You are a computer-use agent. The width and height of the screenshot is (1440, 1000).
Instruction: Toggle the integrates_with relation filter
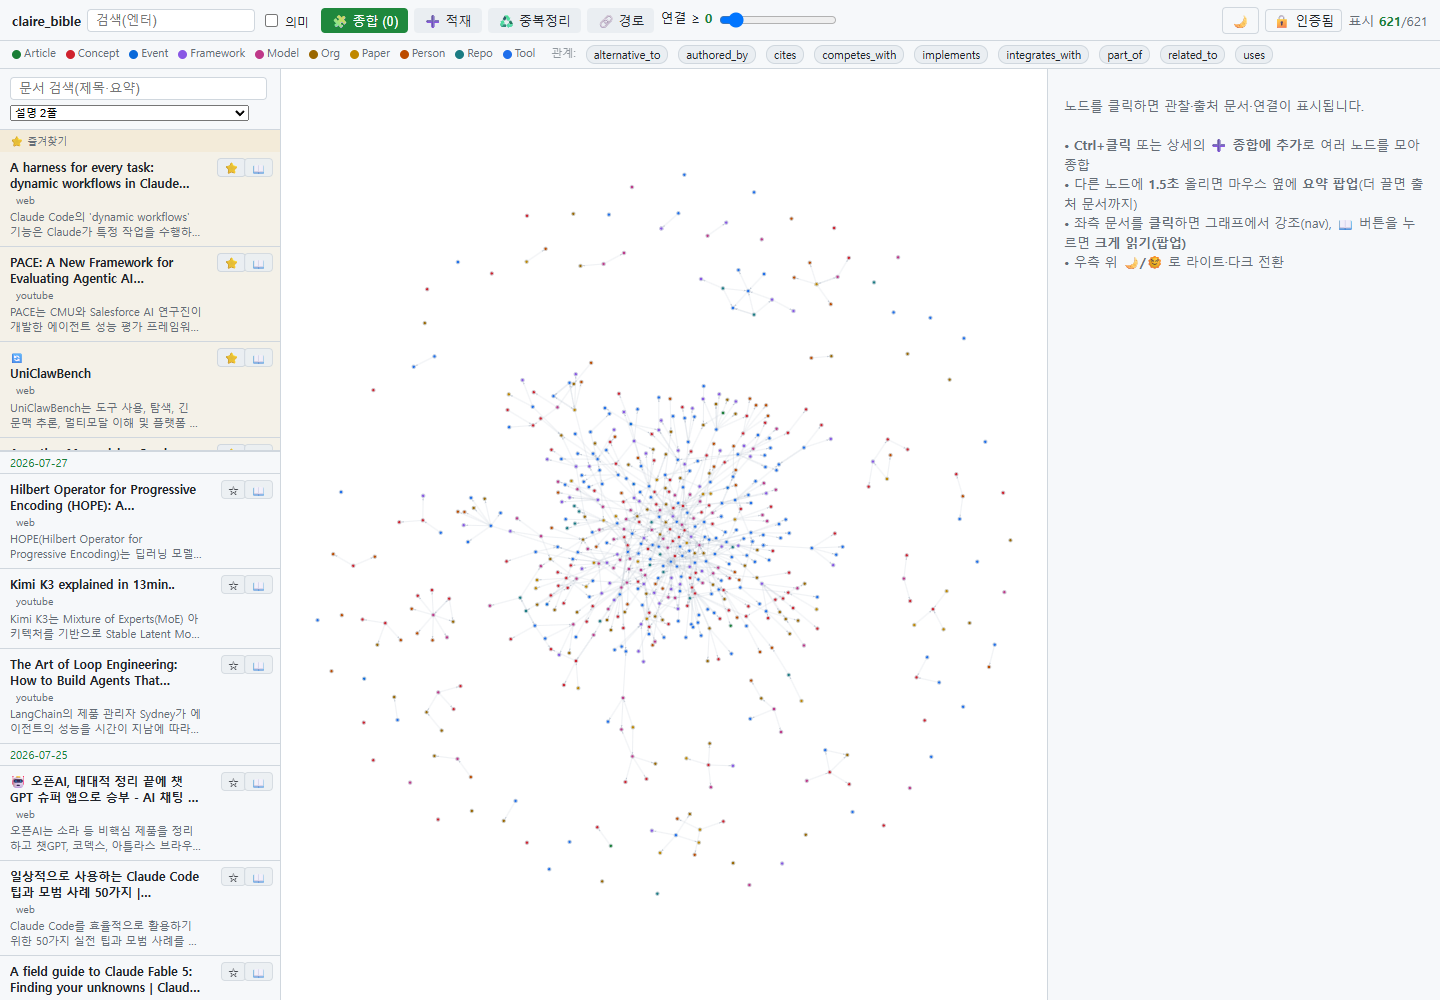click(1044, 55)
